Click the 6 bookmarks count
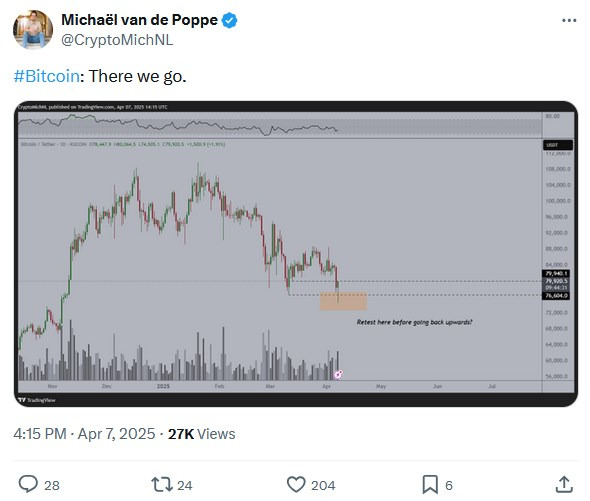590x501 pixels. 449,486
